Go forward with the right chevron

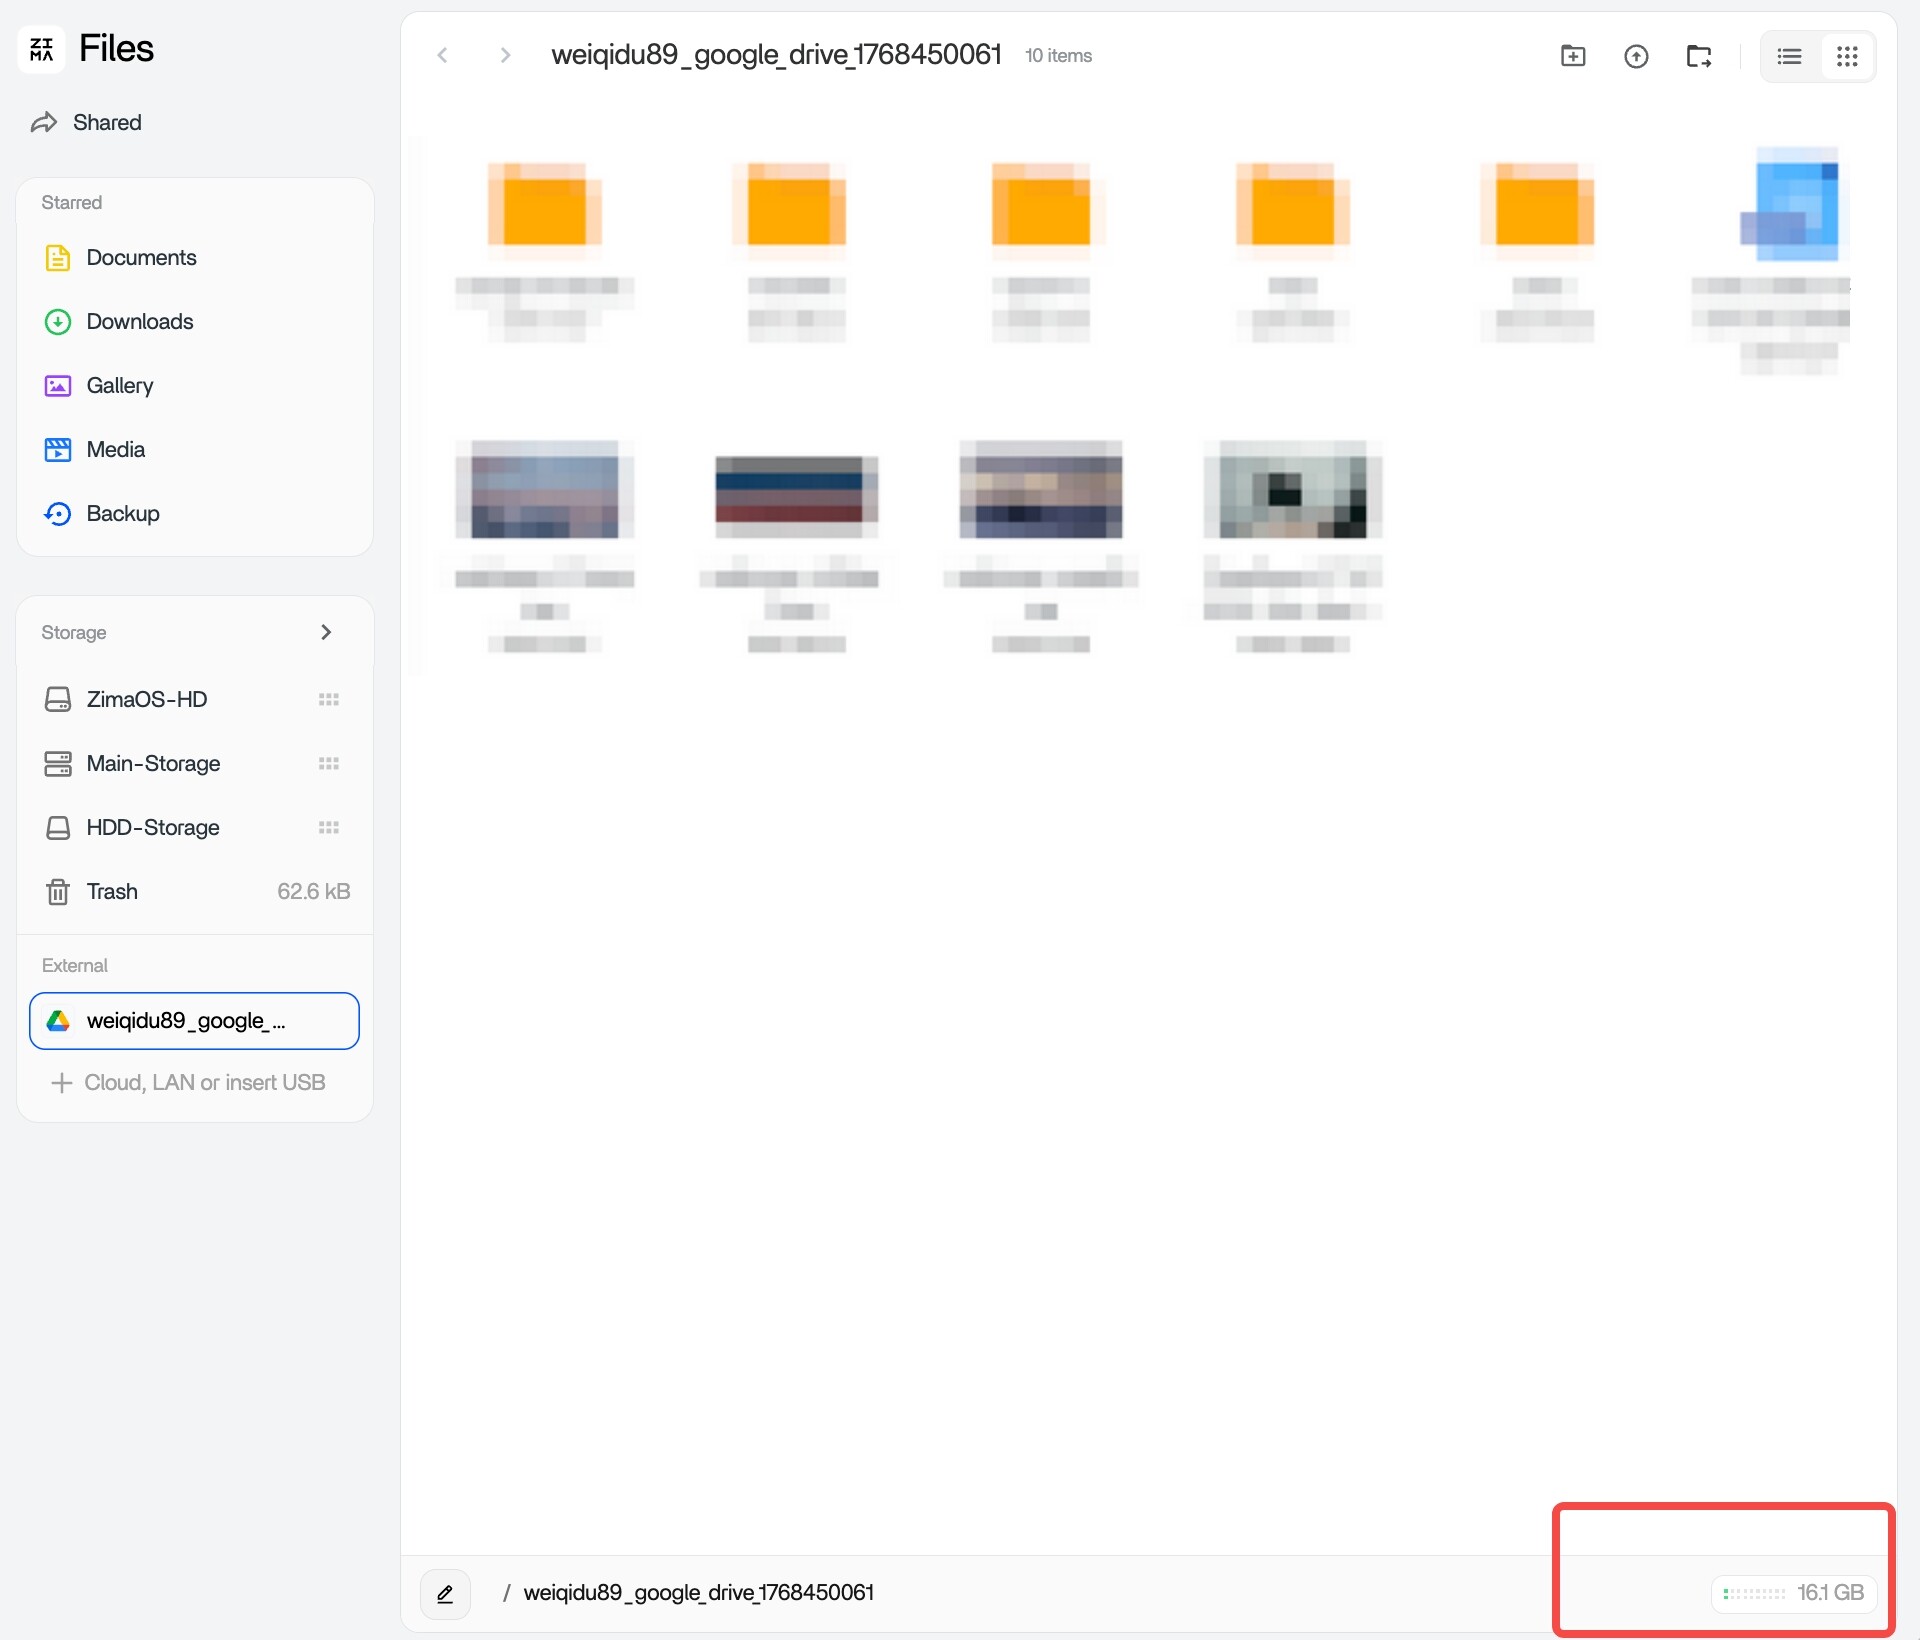[505, 55]
